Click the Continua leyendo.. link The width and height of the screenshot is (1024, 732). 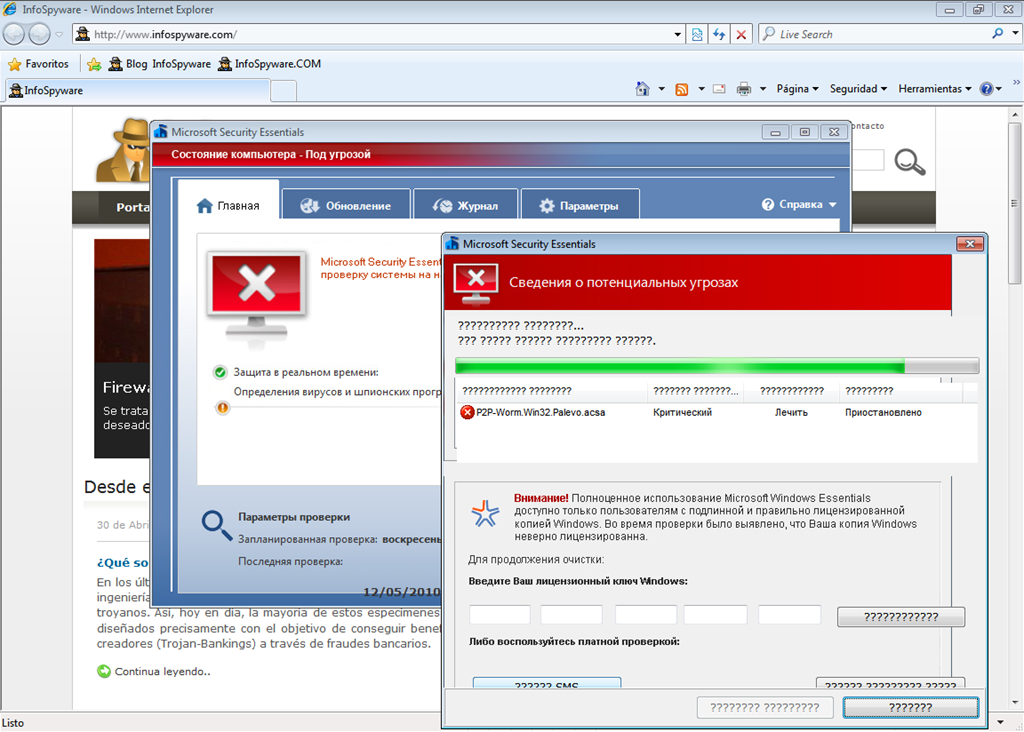point(163,671)
